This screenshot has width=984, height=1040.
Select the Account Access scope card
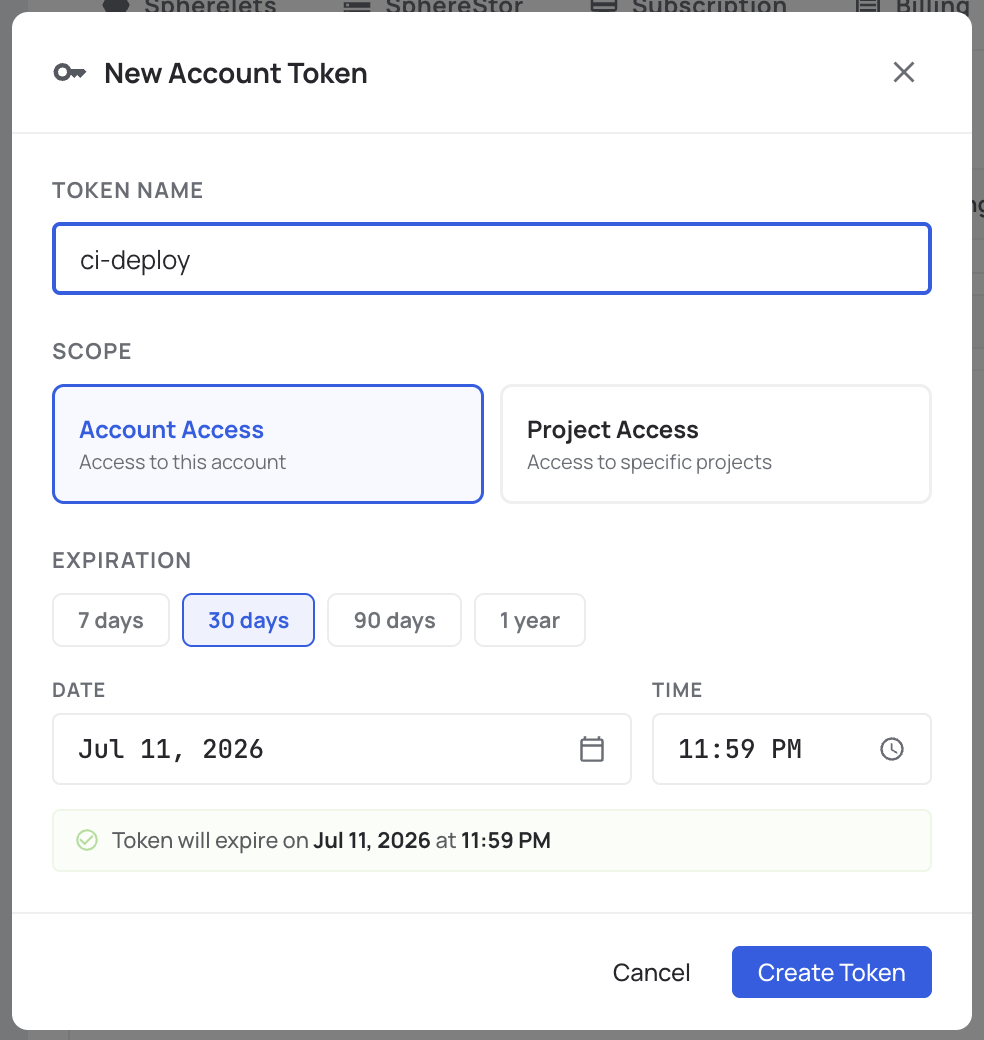pyautogui.click(x=268, y=444)
